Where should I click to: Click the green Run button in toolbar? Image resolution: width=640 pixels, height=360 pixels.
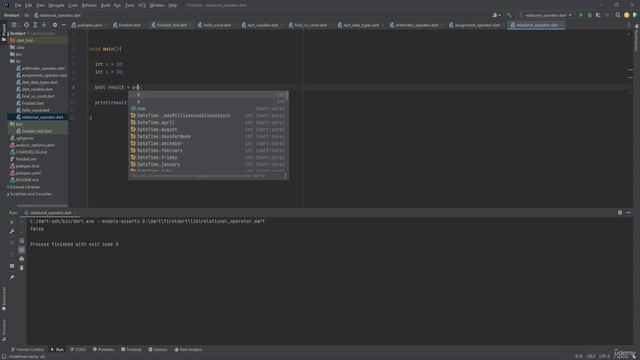pos(581,15)
